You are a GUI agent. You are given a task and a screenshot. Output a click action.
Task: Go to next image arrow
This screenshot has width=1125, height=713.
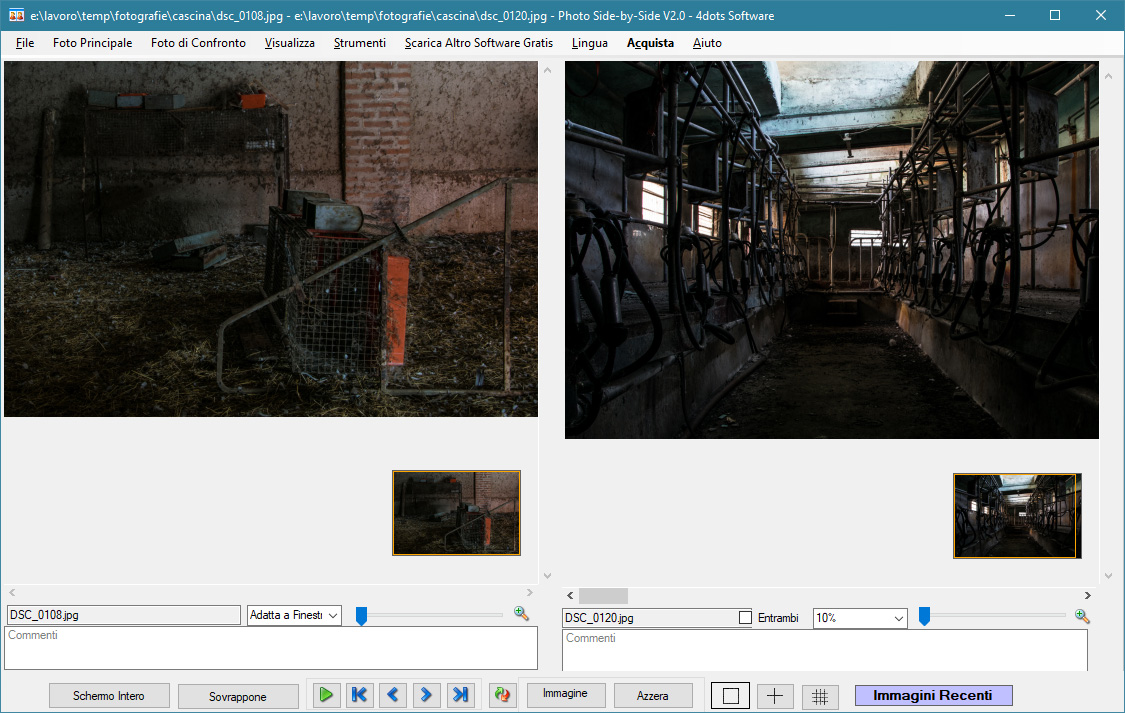click(x=426, y=695)
